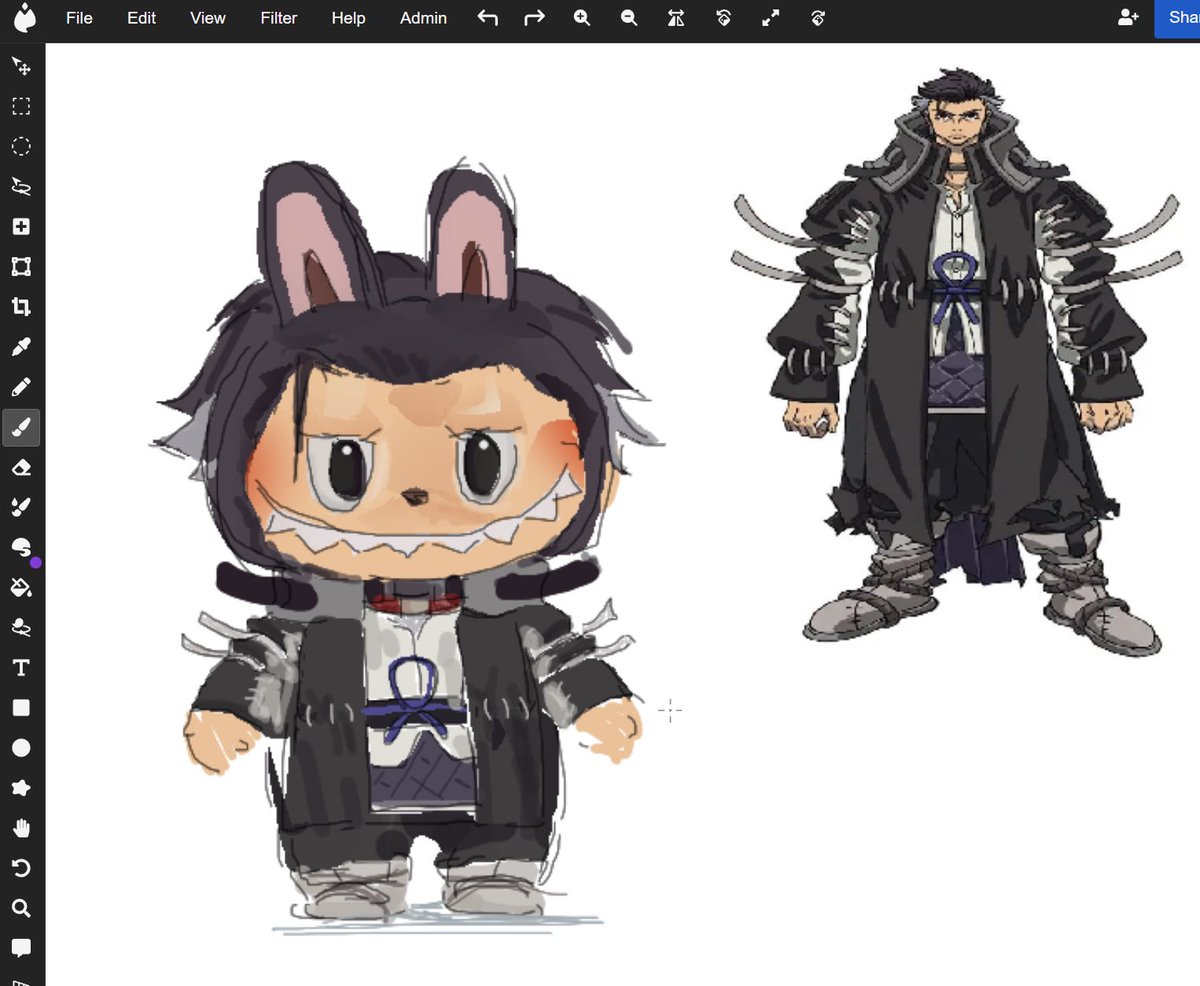This screenshot has width=1200, height=986.
Task: Click the Undo arrow in the top bar
Action: (x=487, y=18)
